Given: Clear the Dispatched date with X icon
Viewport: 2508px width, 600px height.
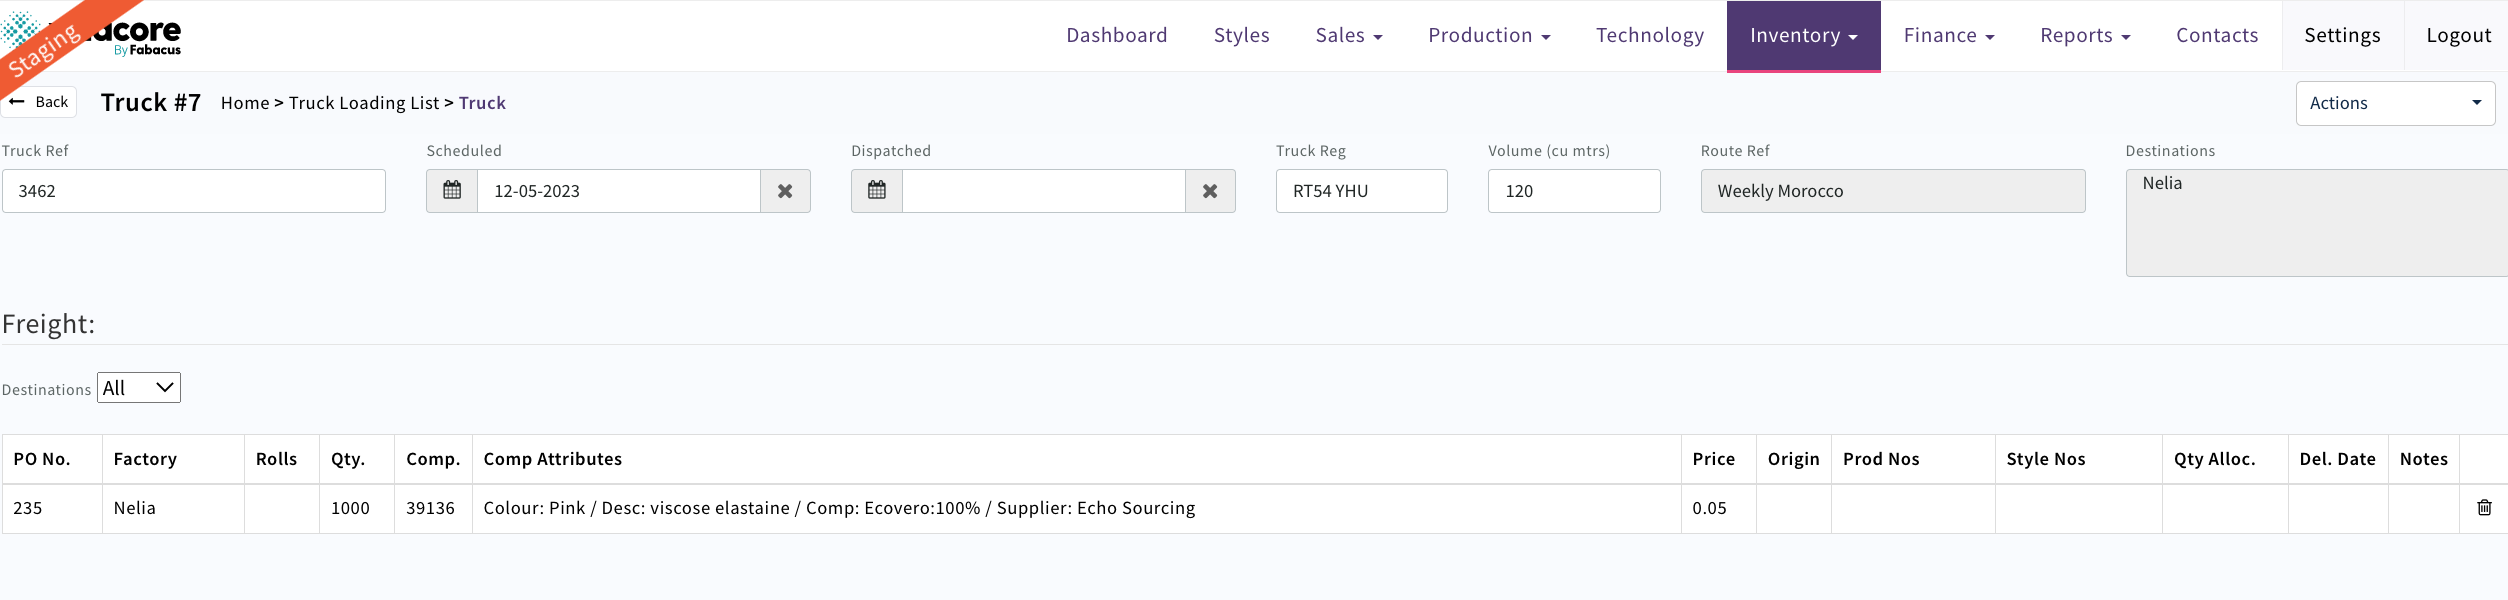Looking at the screenshot, I should [1210, 191].
